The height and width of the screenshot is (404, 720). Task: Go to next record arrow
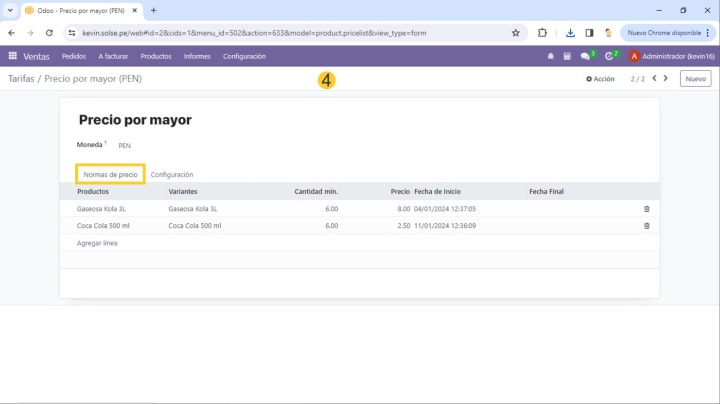point(666,78)
